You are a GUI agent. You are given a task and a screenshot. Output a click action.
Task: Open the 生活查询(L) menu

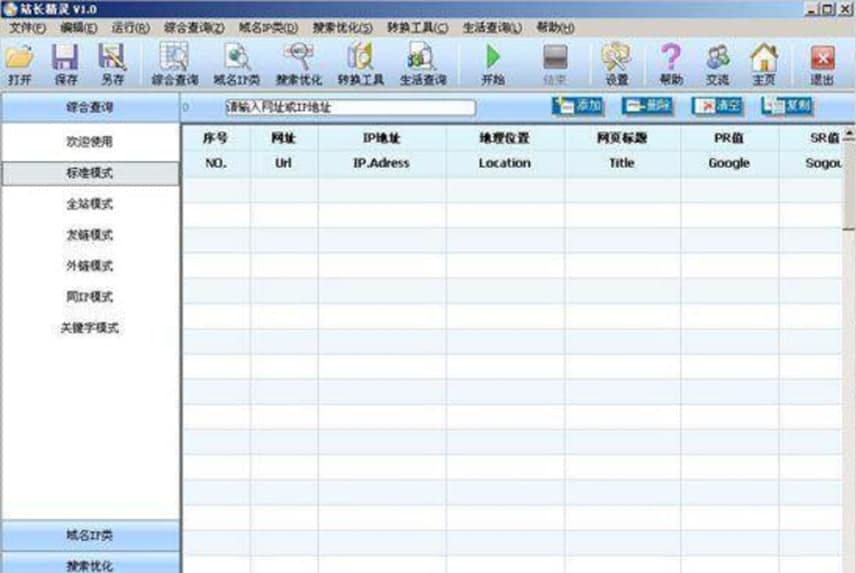point(492,27)
